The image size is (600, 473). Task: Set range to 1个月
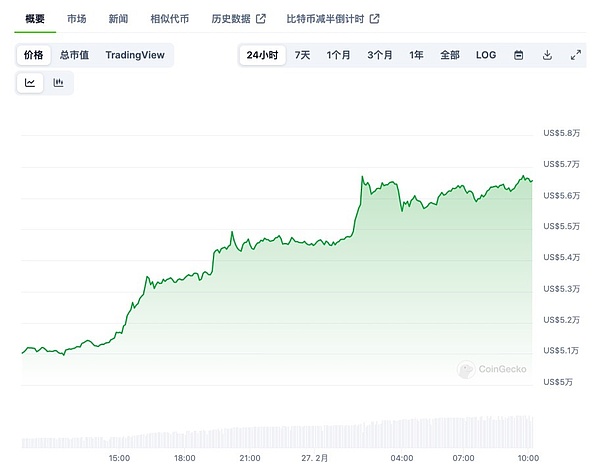pos(338,55)
